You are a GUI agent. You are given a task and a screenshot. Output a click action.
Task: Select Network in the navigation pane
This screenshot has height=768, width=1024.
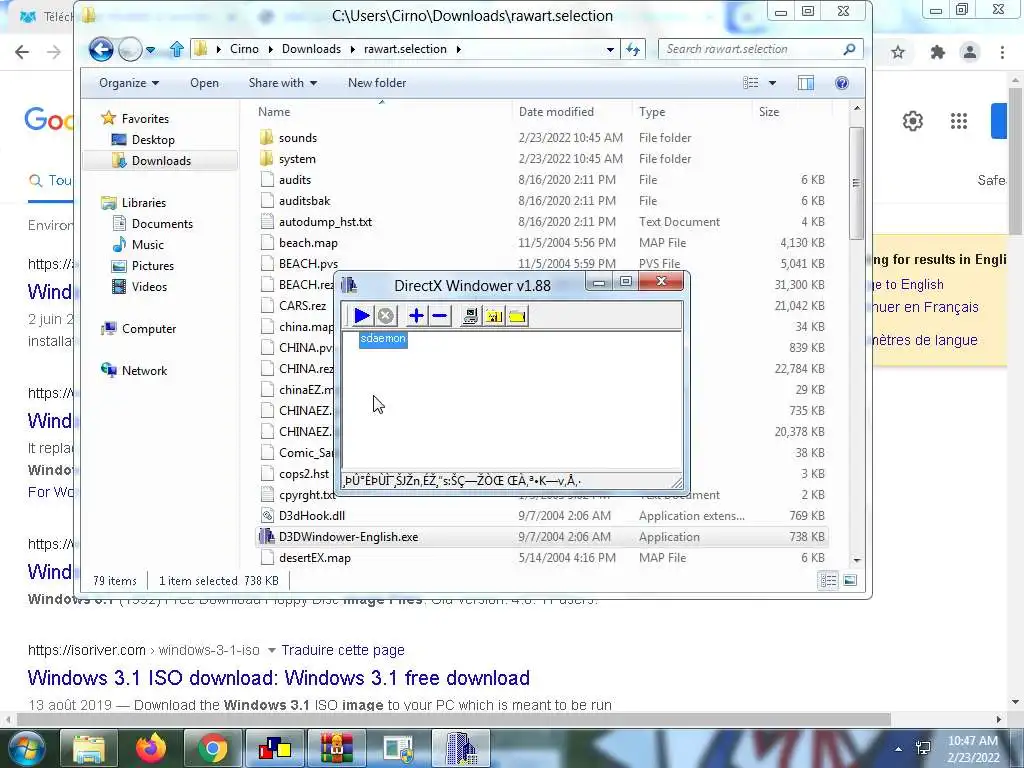coord(144,371)
